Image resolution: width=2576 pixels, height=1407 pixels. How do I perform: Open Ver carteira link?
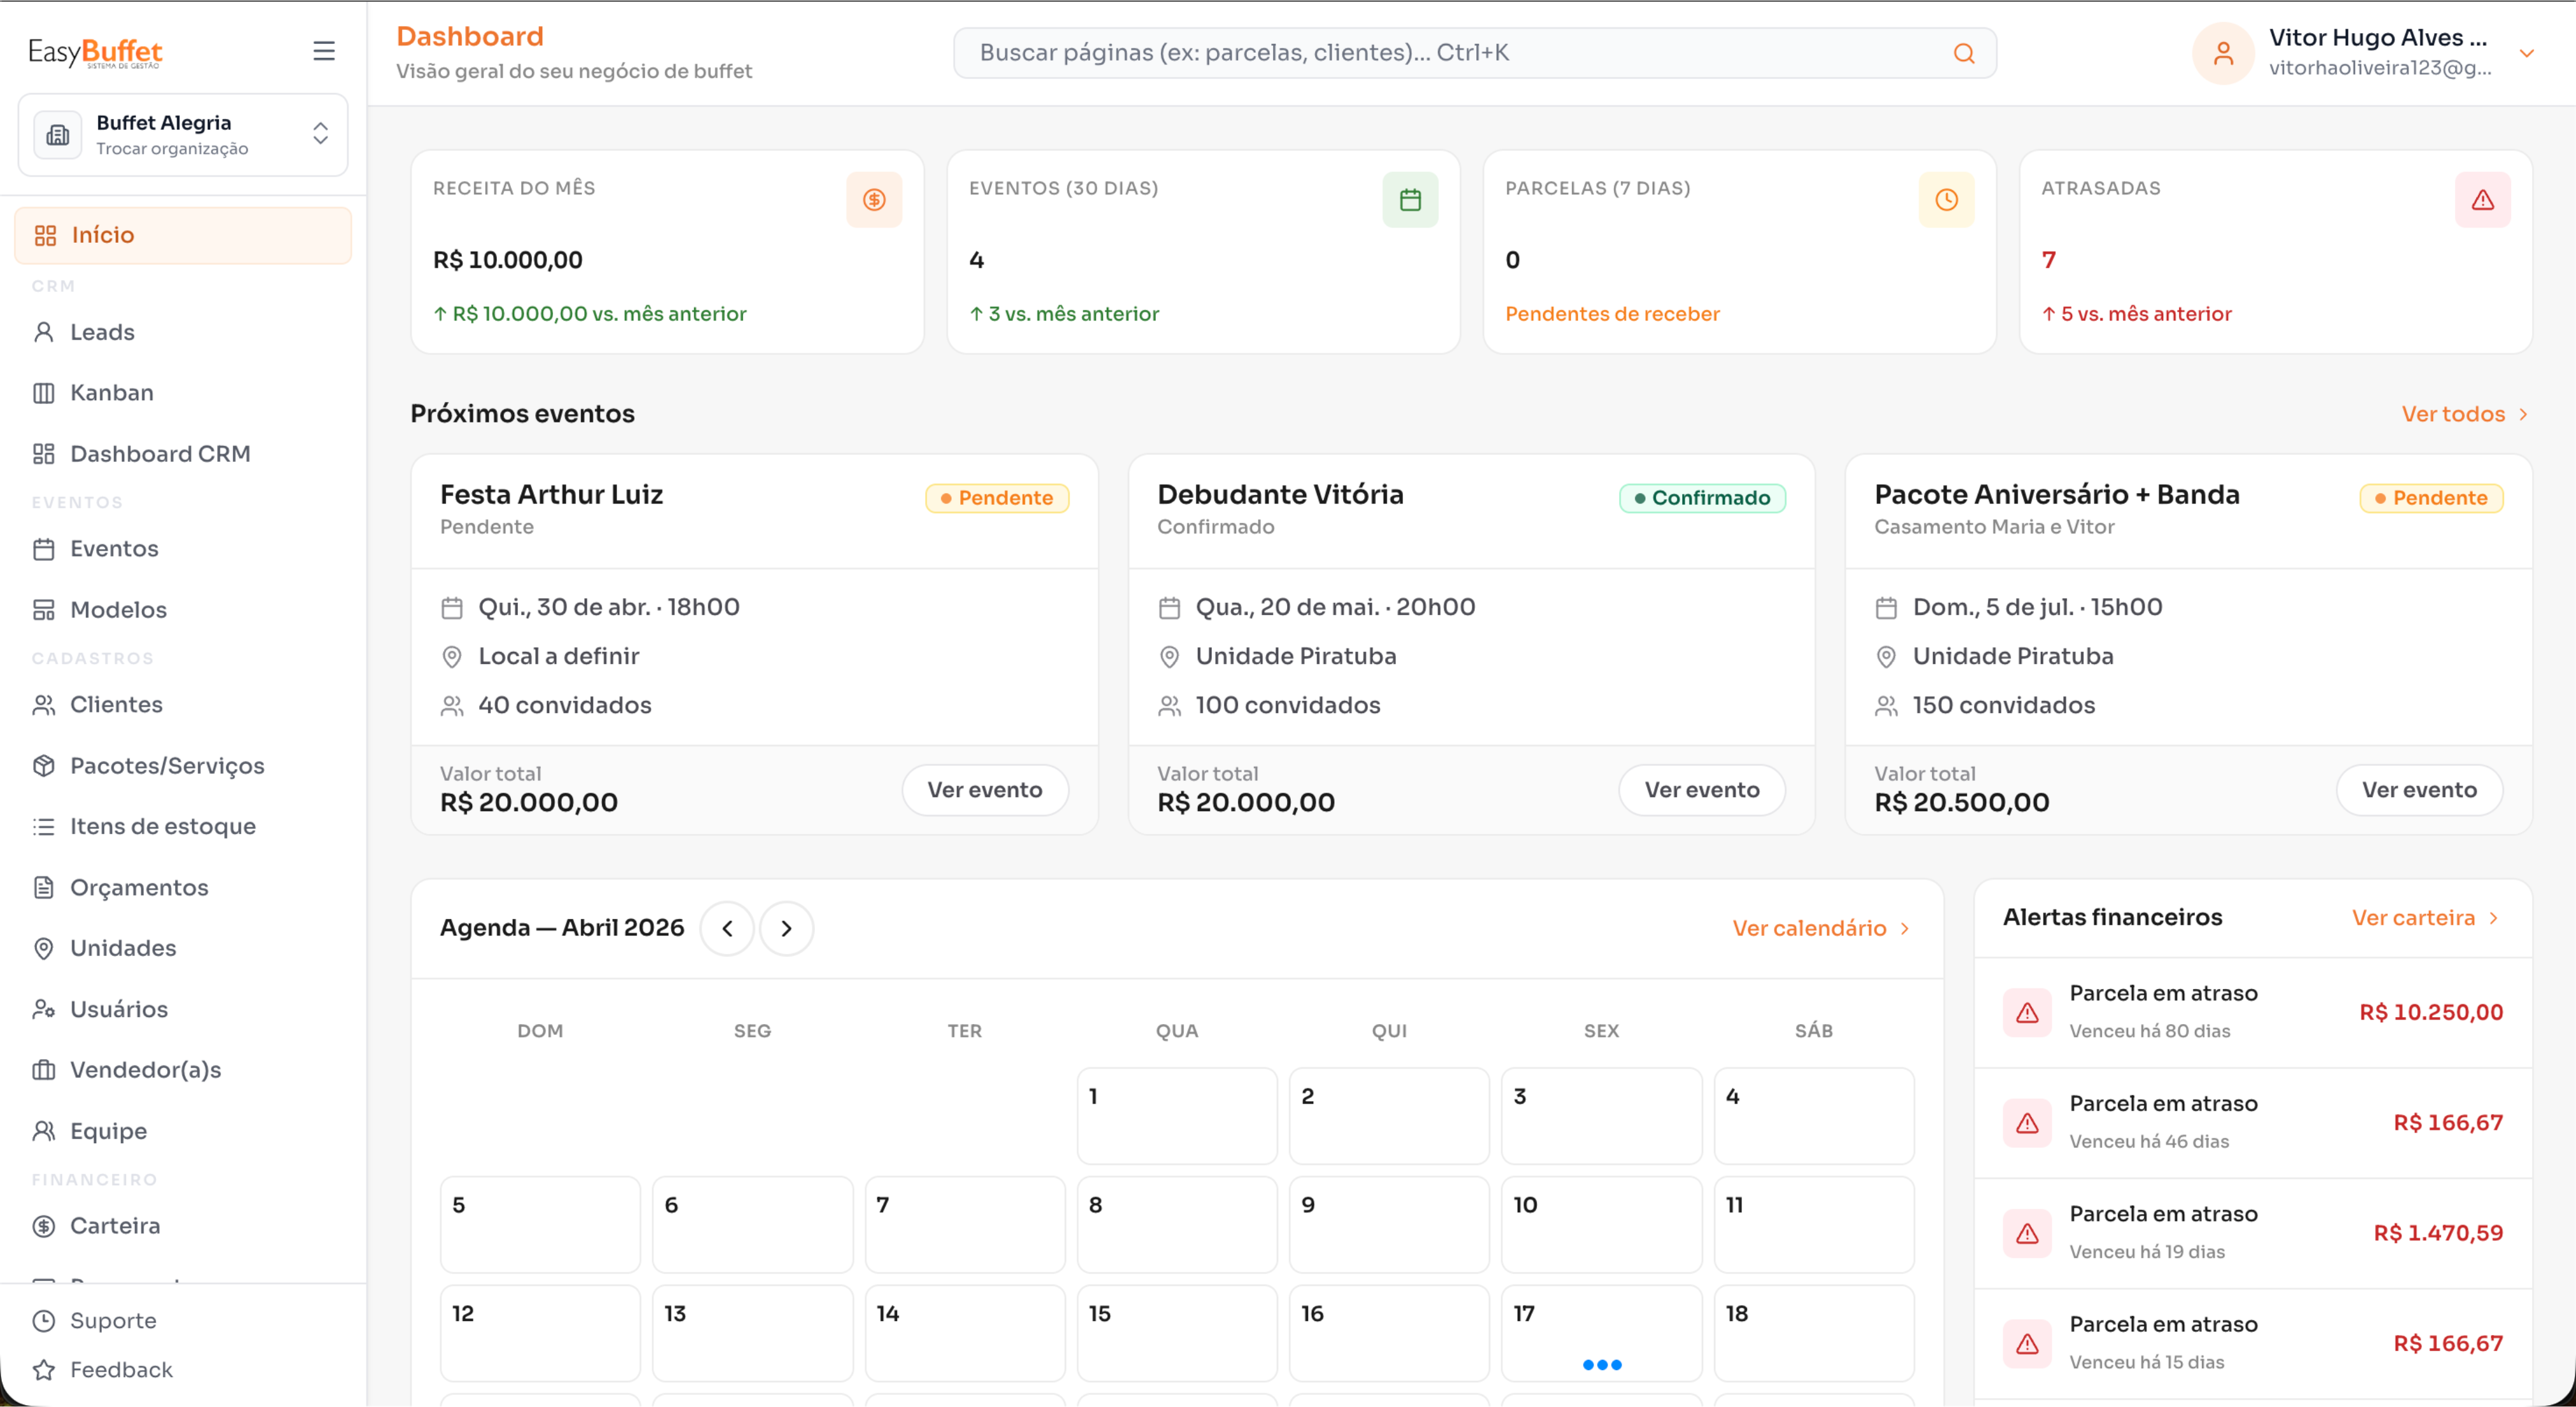coord(2426,919)
